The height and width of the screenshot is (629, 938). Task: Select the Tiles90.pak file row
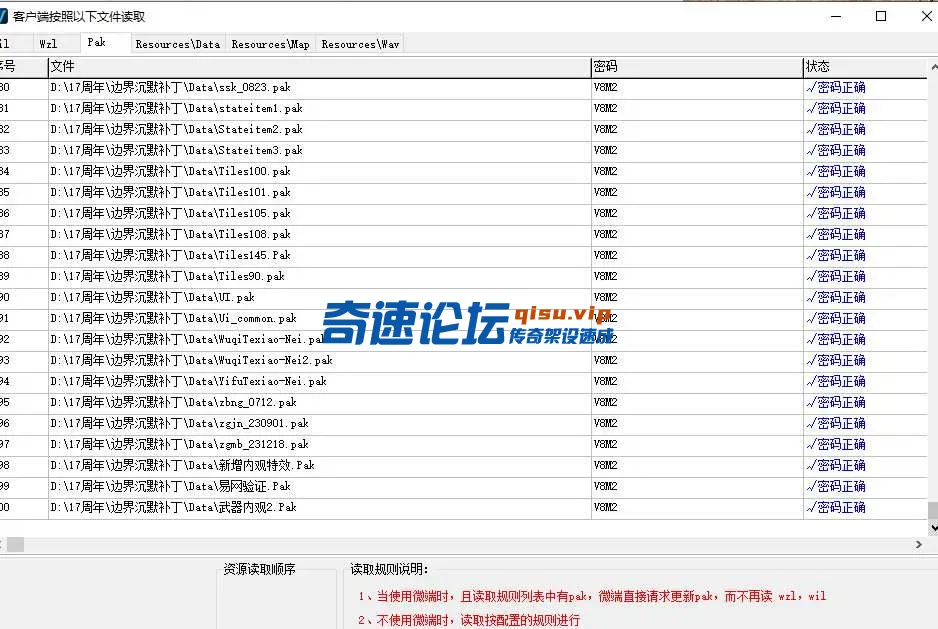464,276
